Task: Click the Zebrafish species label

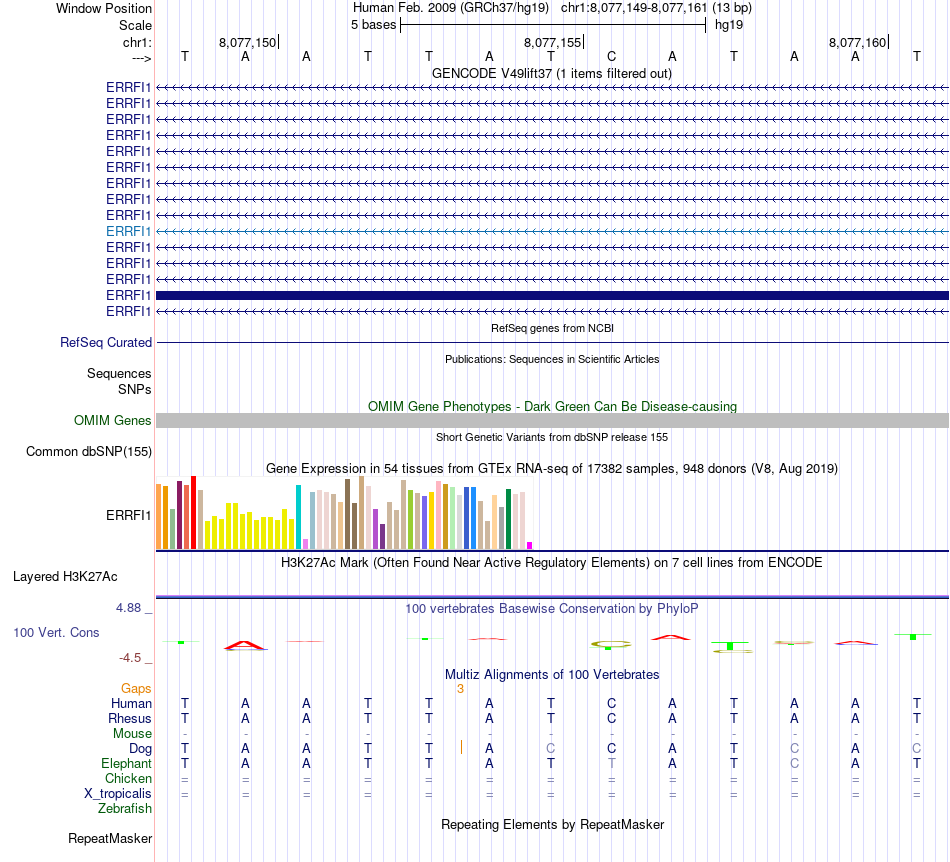Action: point(125,809)
